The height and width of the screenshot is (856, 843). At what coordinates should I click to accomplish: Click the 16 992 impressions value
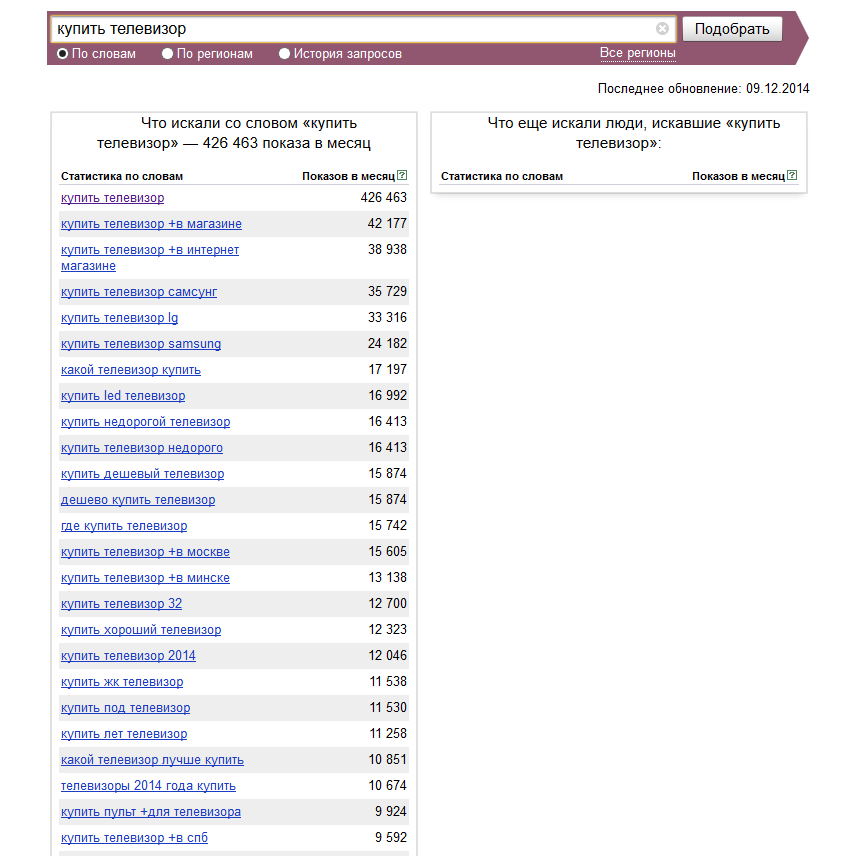[x=387, y=396]
